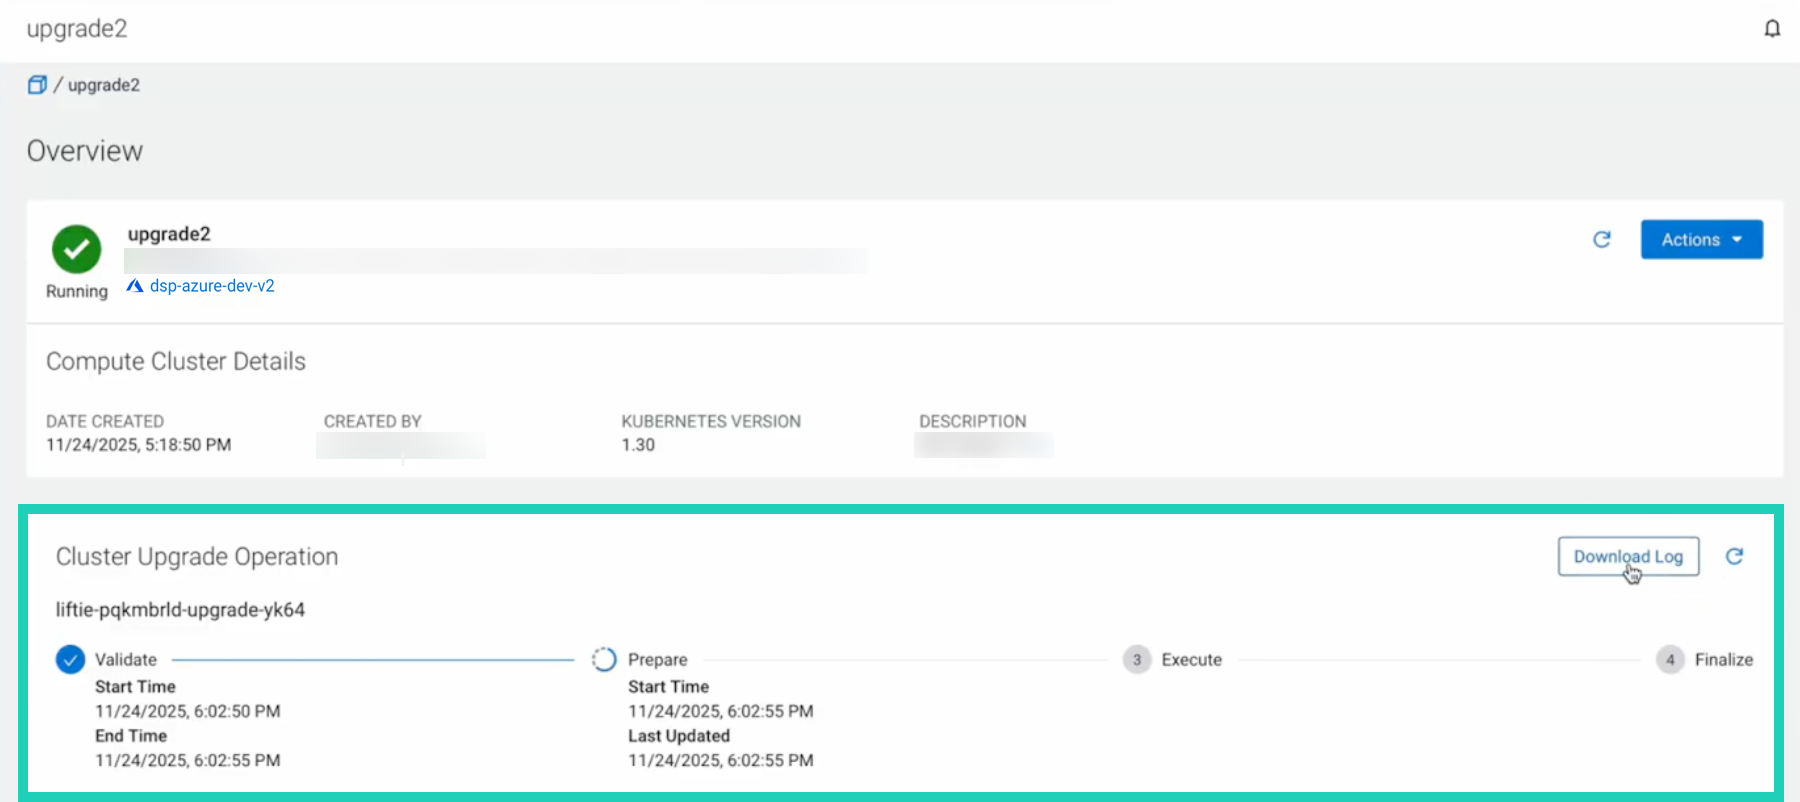Click the Execute step label
This screenshot has height=802, width=1800.
1191,660
